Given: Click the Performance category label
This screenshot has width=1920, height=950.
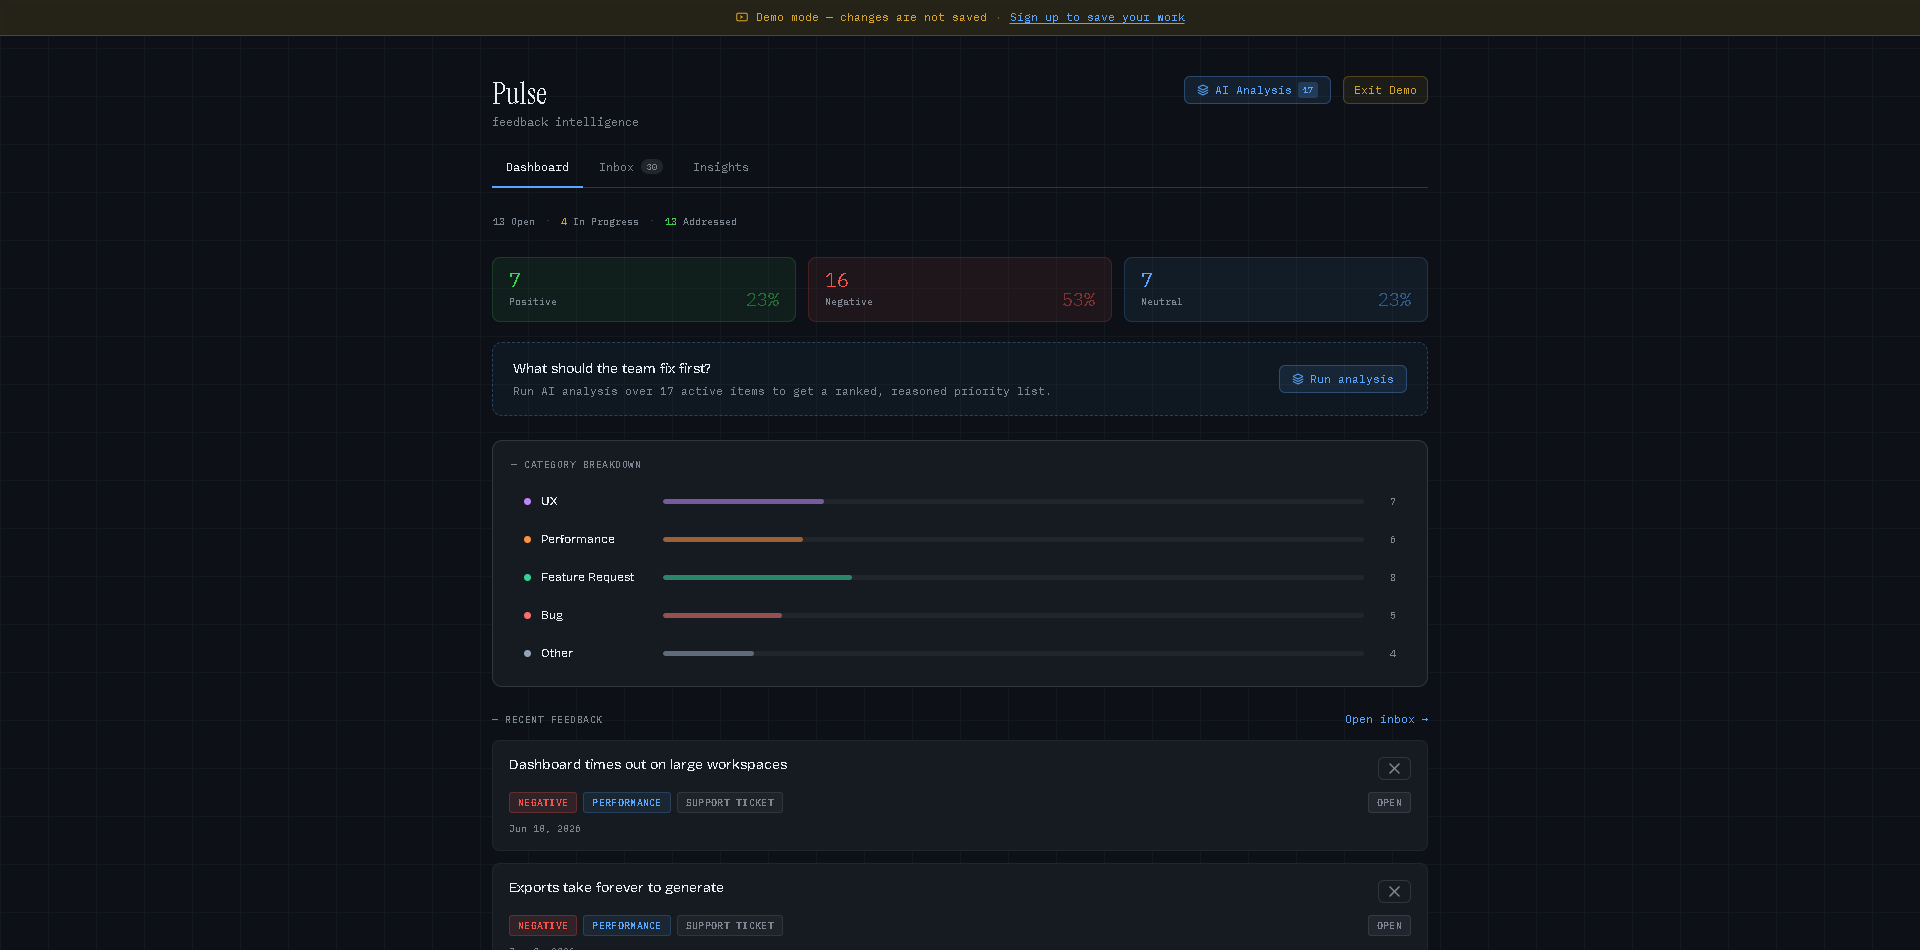Looking at the screenshot, I should [x=578, y=539].
